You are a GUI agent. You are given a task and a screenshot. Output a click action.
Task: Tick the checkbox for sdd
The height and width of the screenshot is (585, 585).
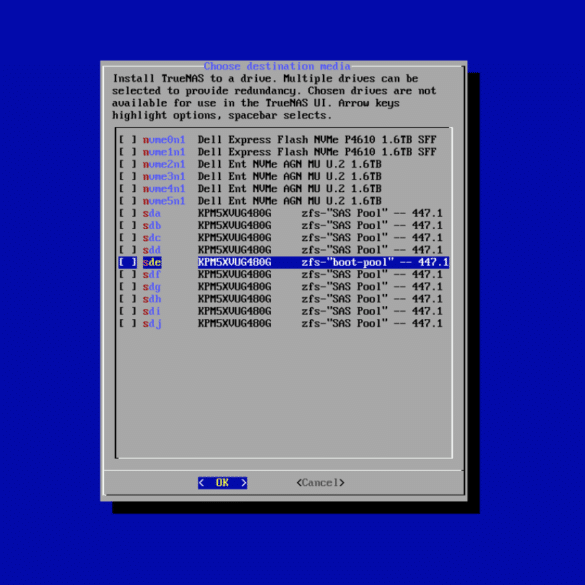(128, 250)
